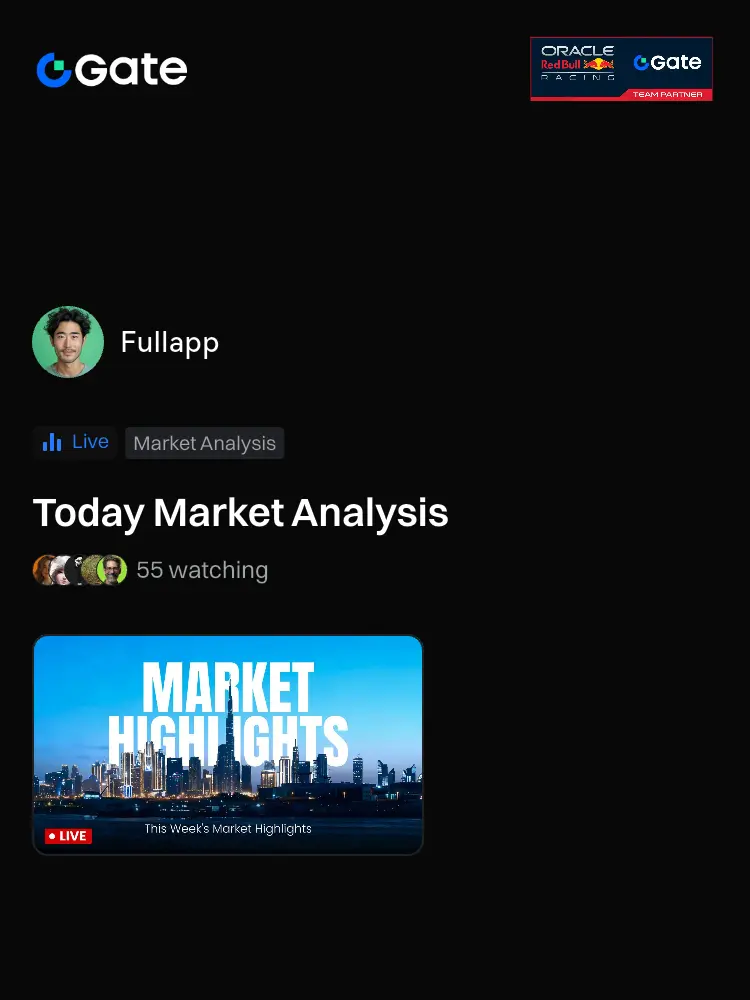Click the red LIVE badge on thumbnail

coord(68,836)
